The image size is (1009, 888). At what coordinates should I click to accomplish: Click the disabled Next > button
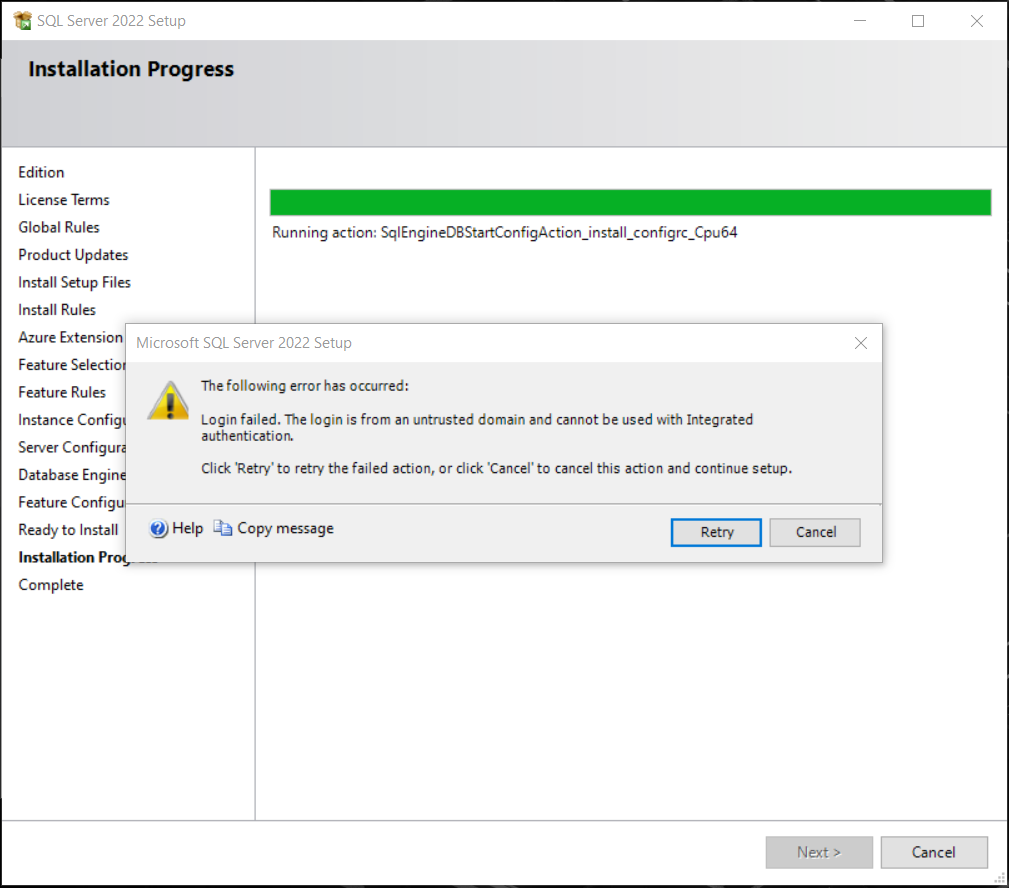click(819, 852)
